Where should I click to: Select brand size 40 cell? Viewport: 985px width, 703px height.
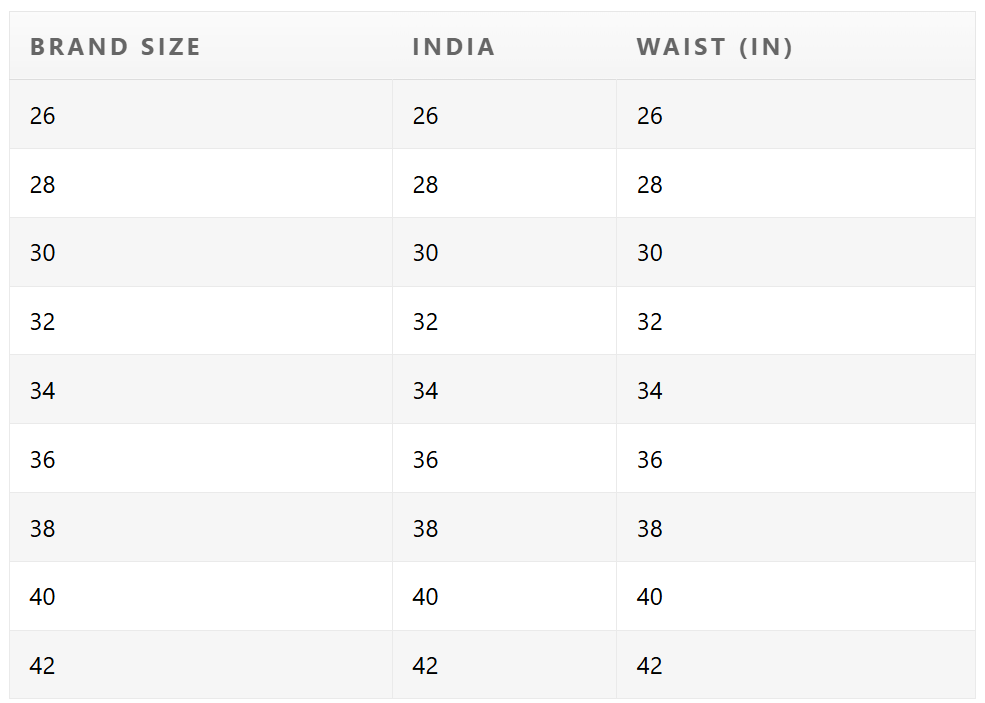[x=201, y=596]
